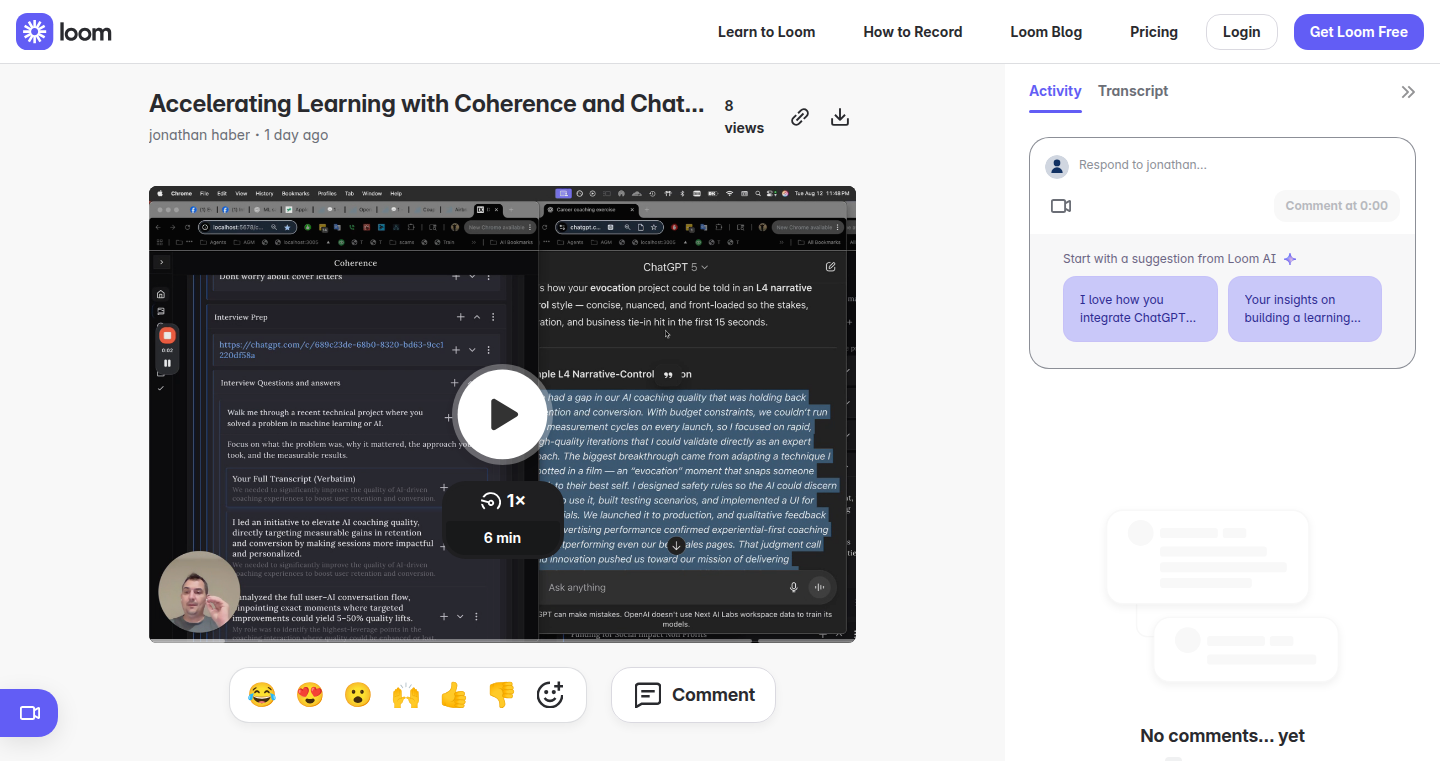Click the '6 min' duration label on video

click(502, 538)
